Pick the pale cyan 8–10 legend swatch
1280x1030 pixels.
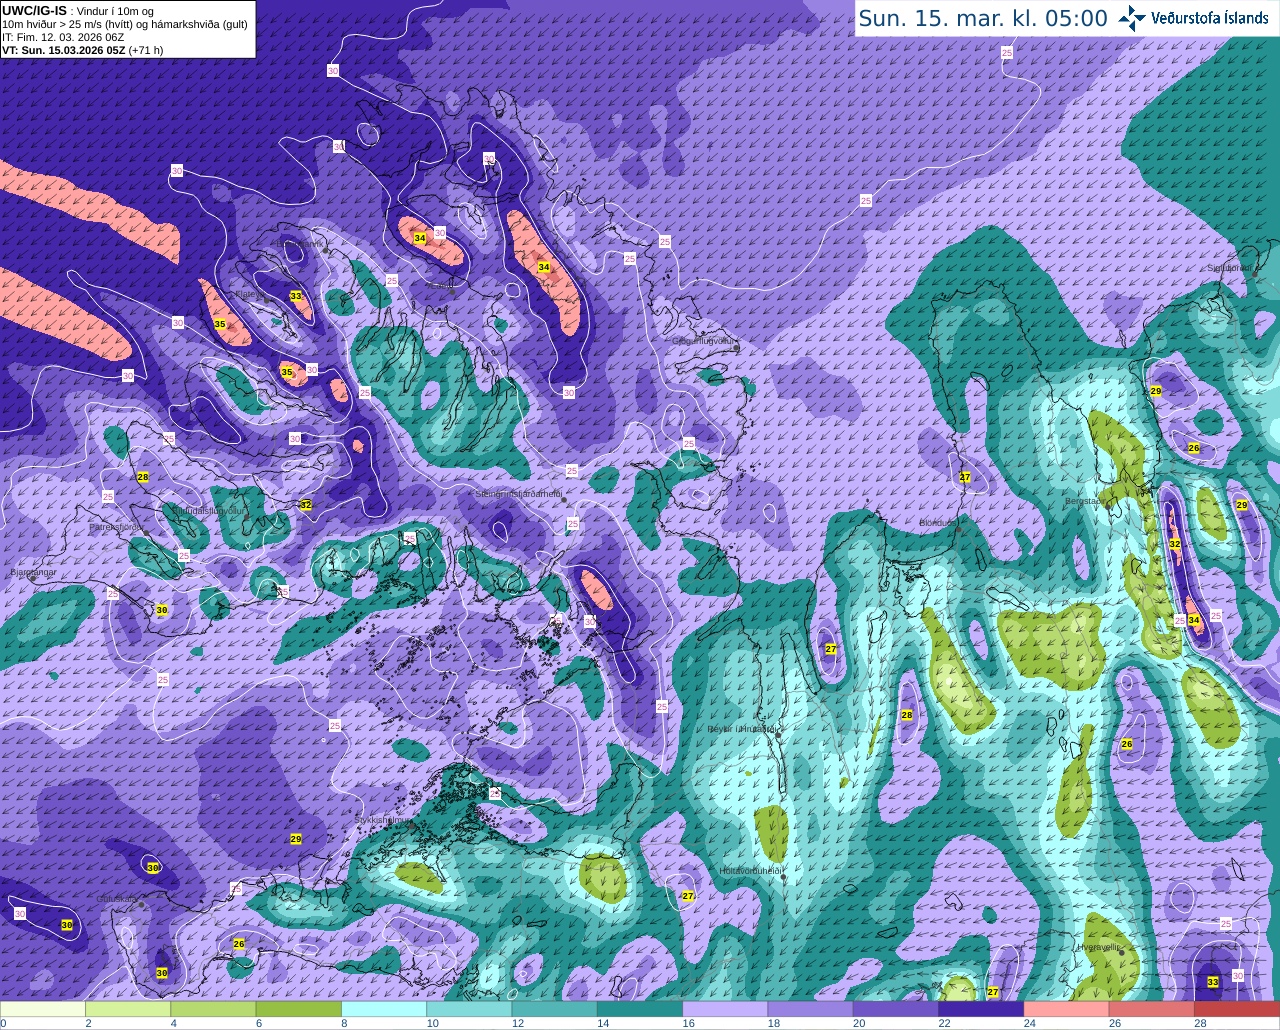pos(384,1010)
